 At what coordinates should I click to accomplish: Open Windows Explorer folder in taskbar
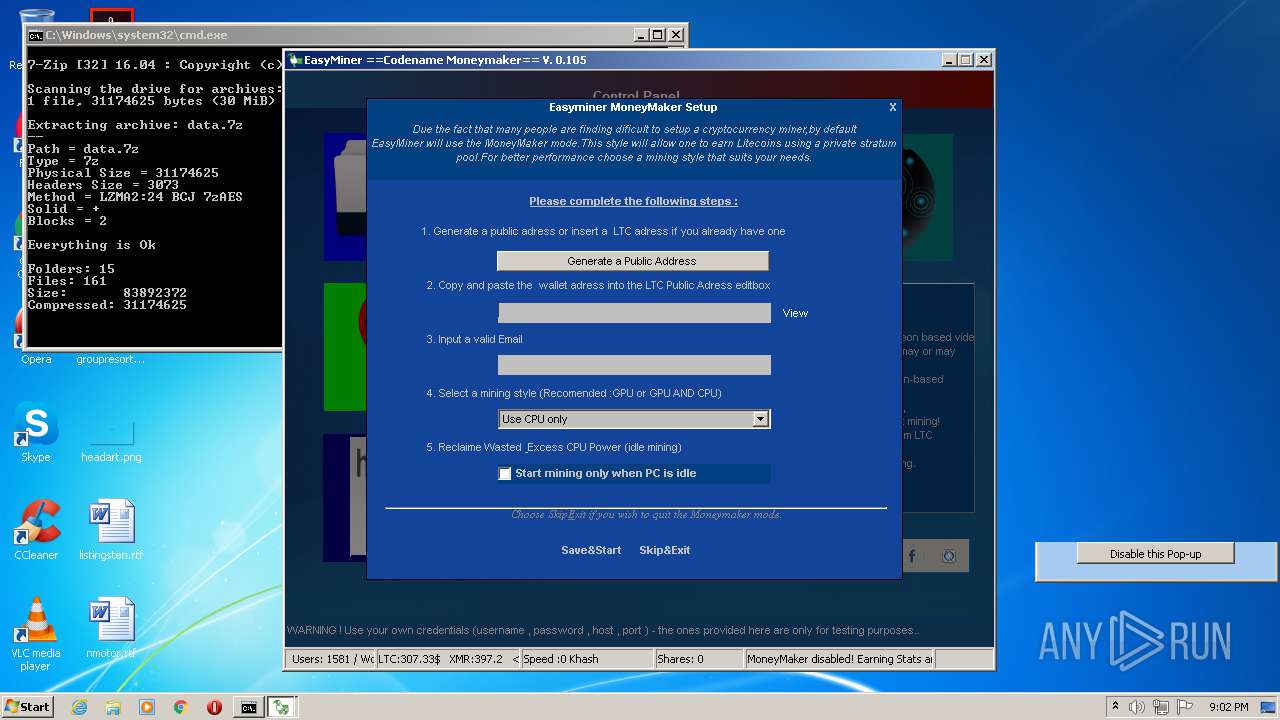click(113, 707)
